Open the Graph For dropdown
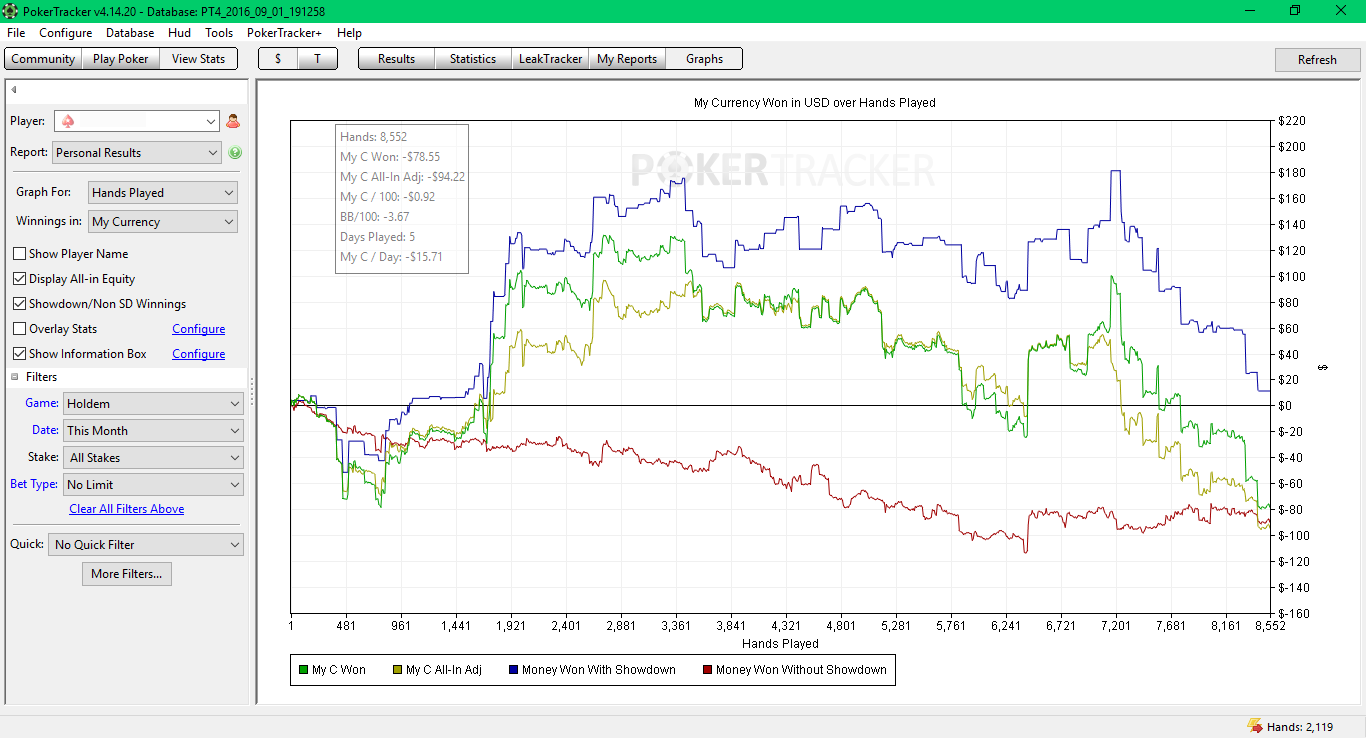The image size is (1366, 738). [x=163, y=193]
